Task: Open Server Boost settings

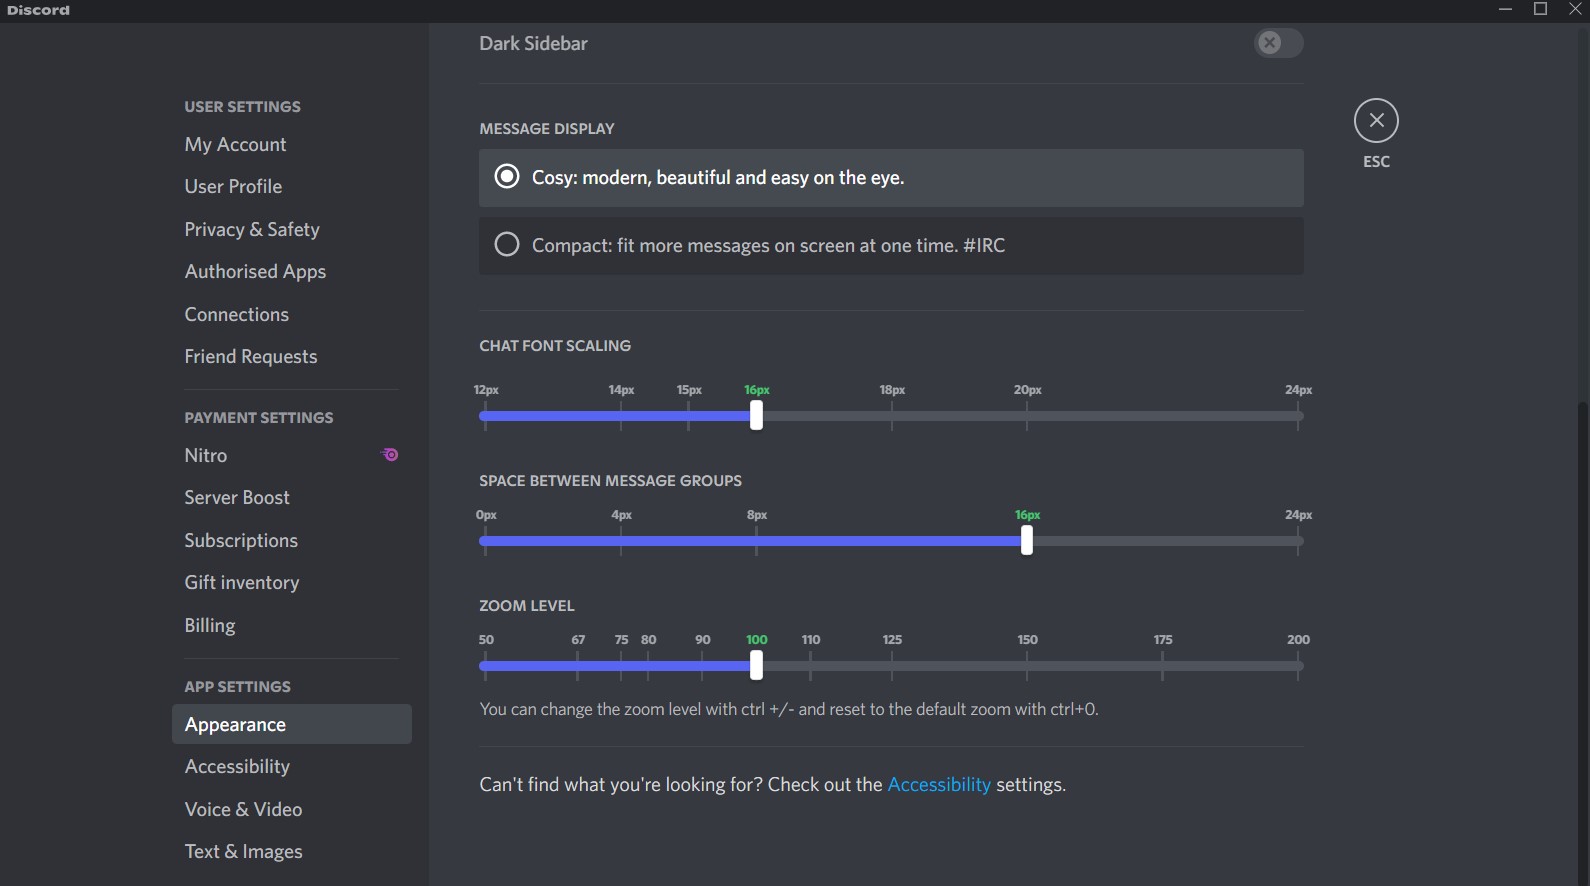Action: [236, 497]
